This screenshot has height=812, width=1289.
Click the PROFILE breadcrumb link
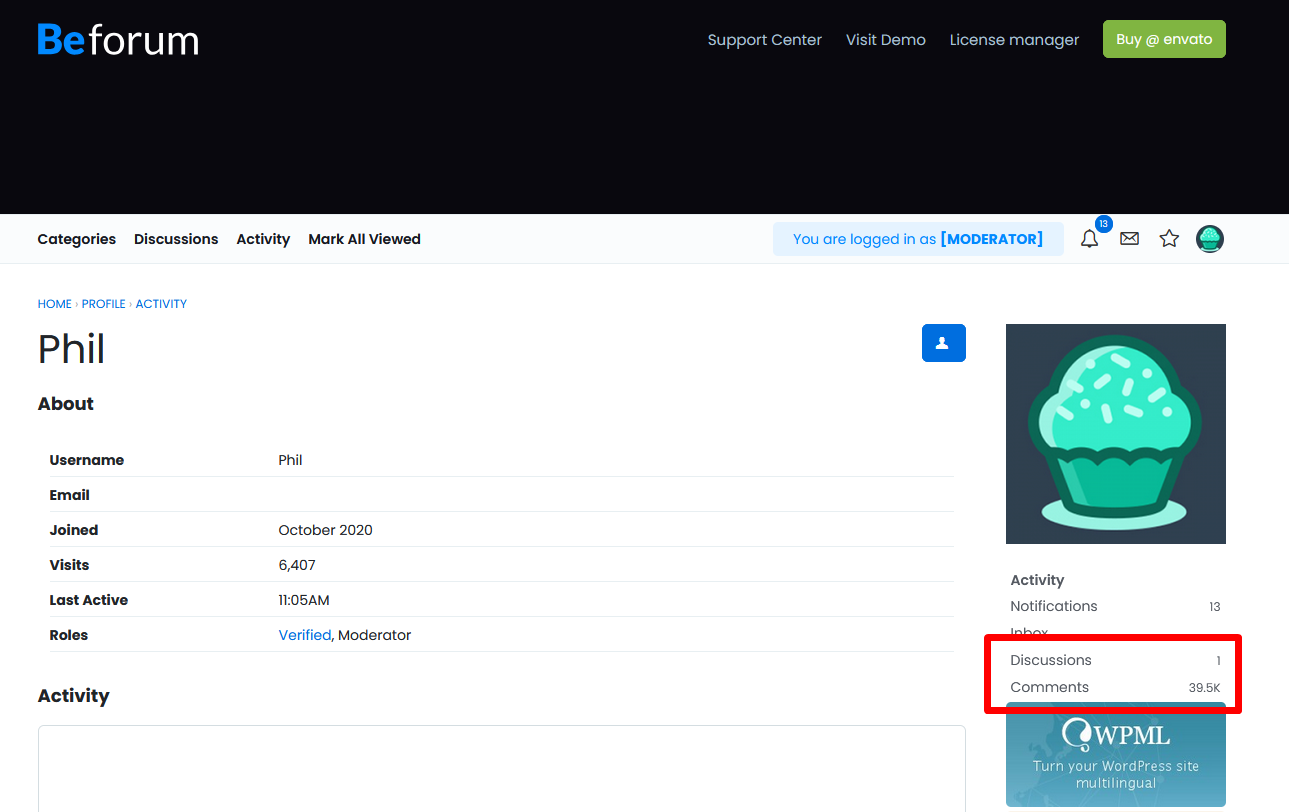[104, 304]
